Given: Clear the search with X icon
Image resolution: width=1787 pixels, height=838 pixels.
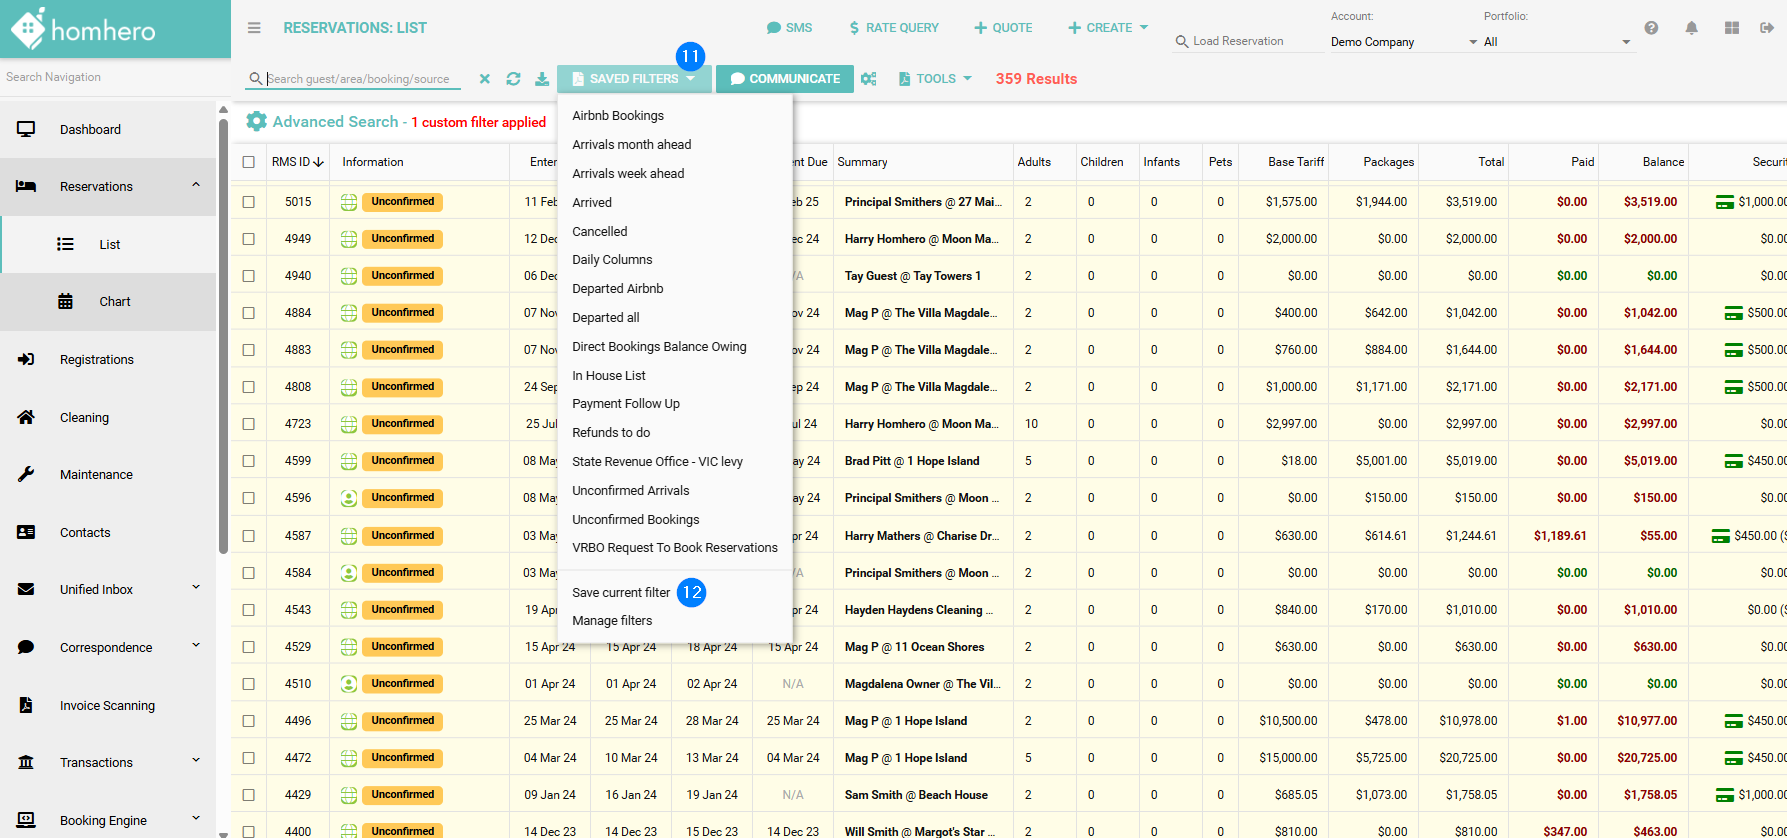Looking at the screenshot, I should (485, 79).
